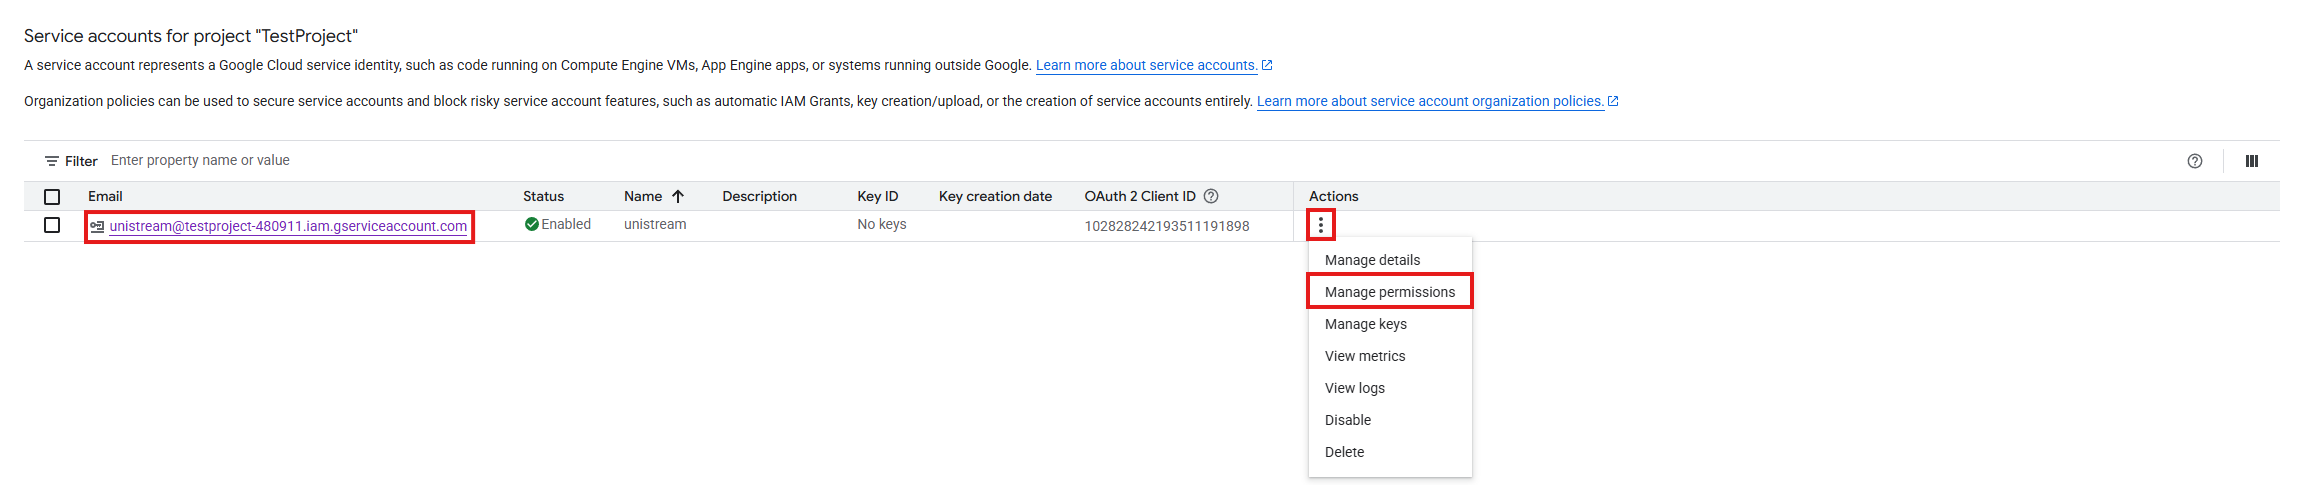Choose Manage permissions in the actions menu
Screen dimensions: 2304x485
[x=1389, y=292]
